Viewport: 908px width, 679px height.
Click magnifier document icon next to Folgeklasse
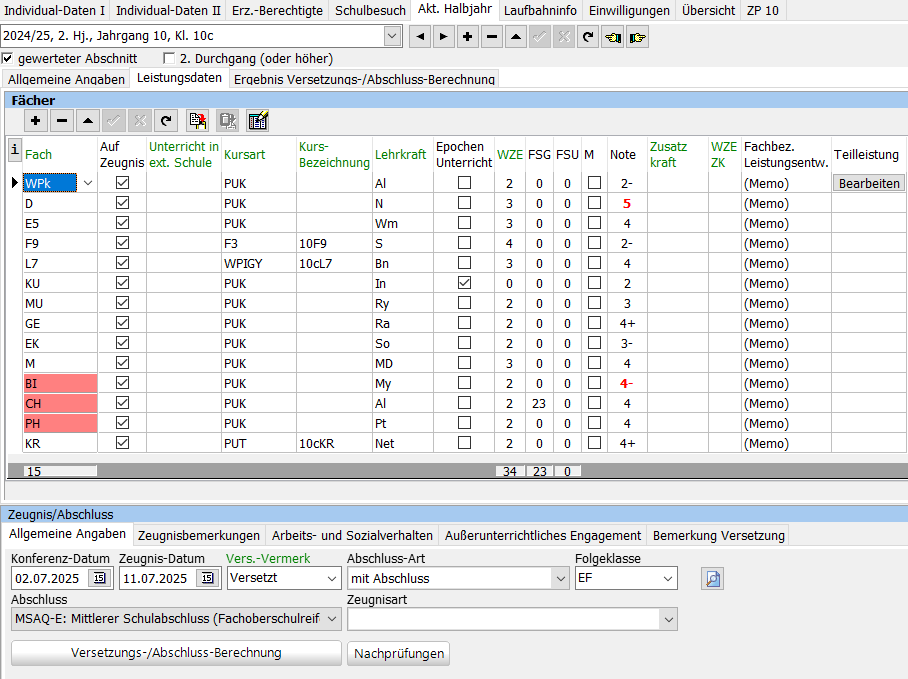(712, 578)
